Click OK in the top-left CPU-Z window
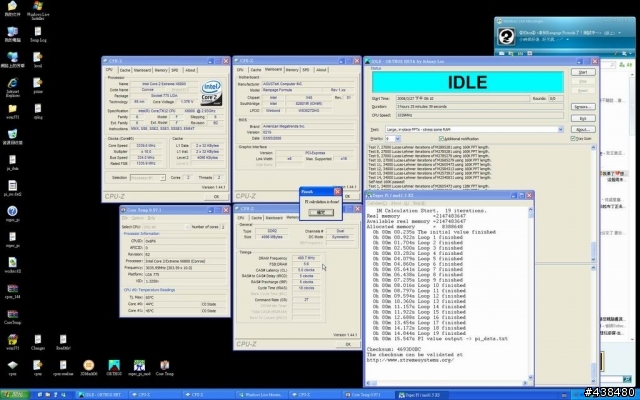 click(216, 196)
